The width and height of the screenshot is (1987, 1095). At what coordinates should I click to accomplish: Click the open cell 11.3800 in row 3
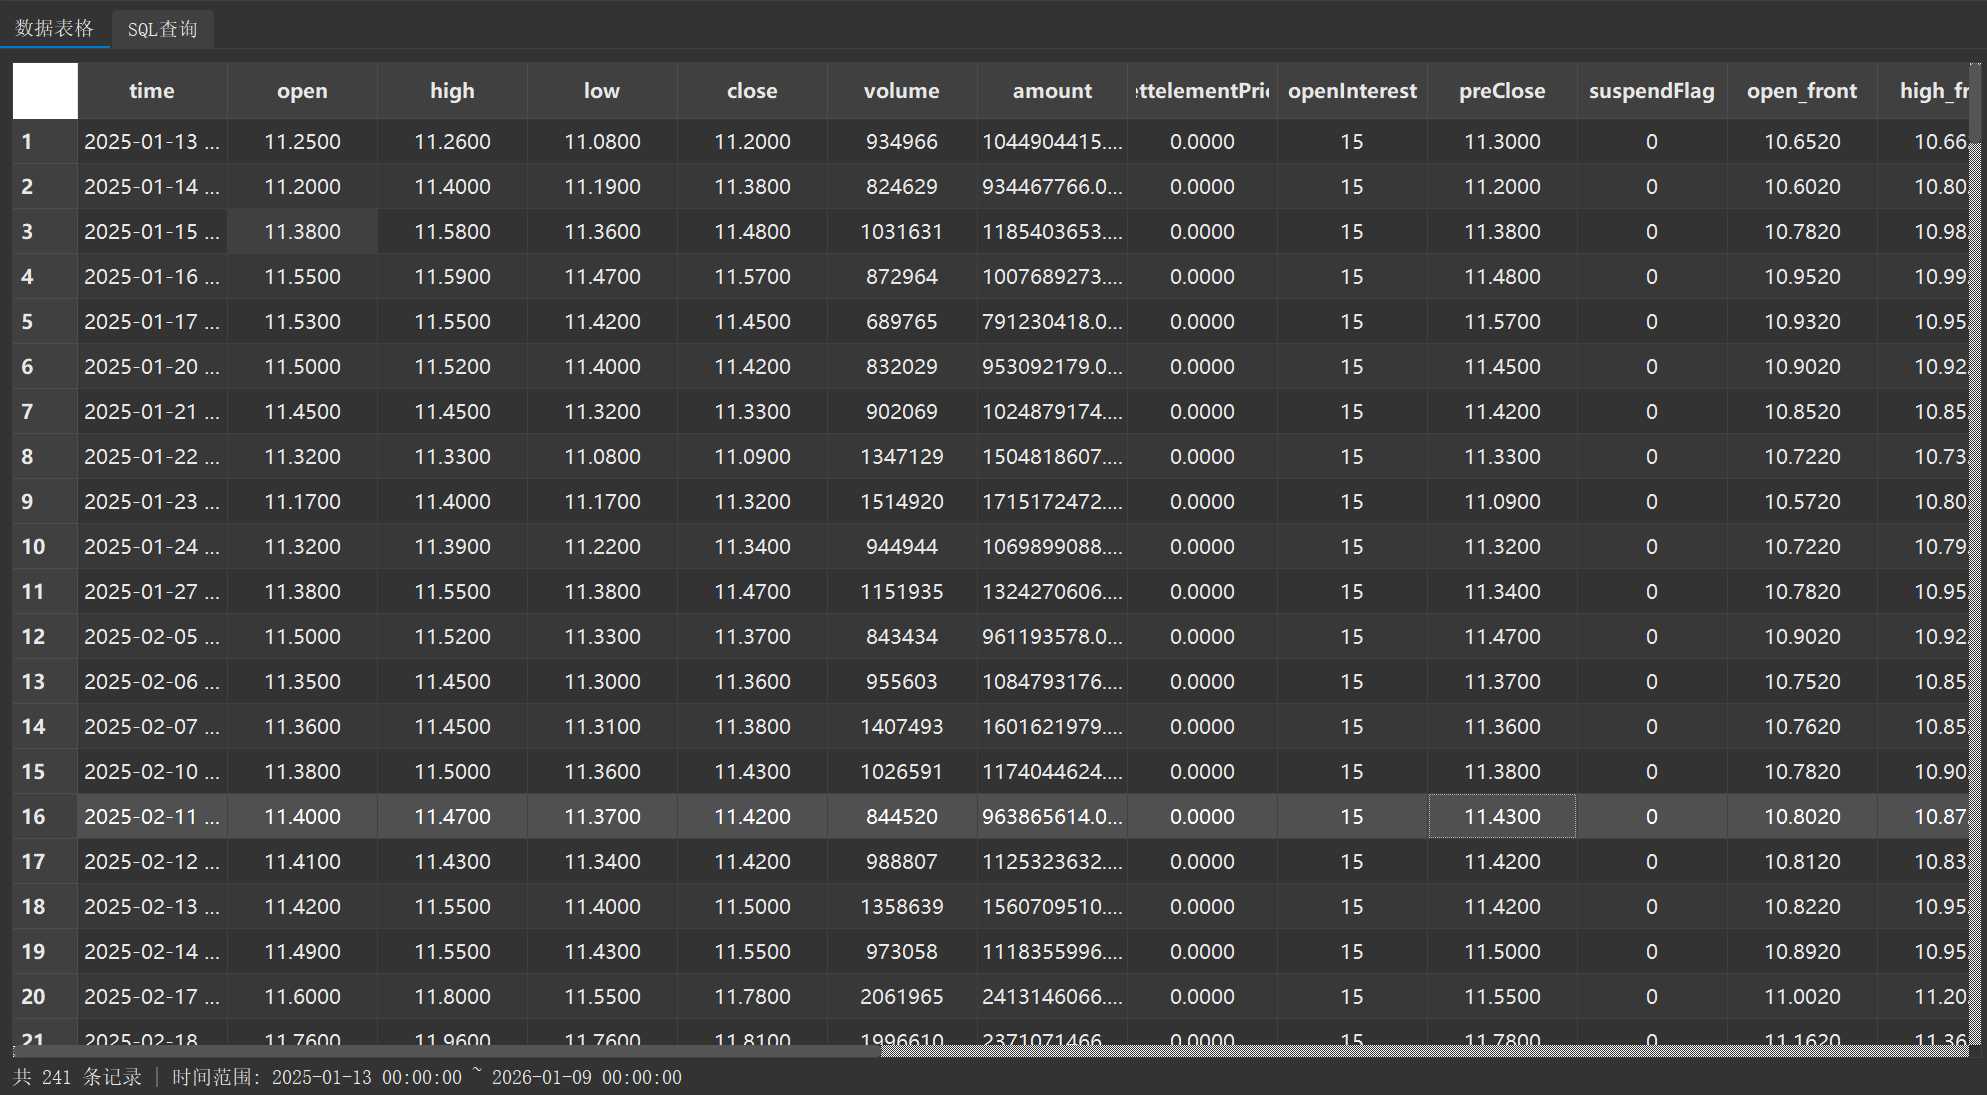[302, 232]
